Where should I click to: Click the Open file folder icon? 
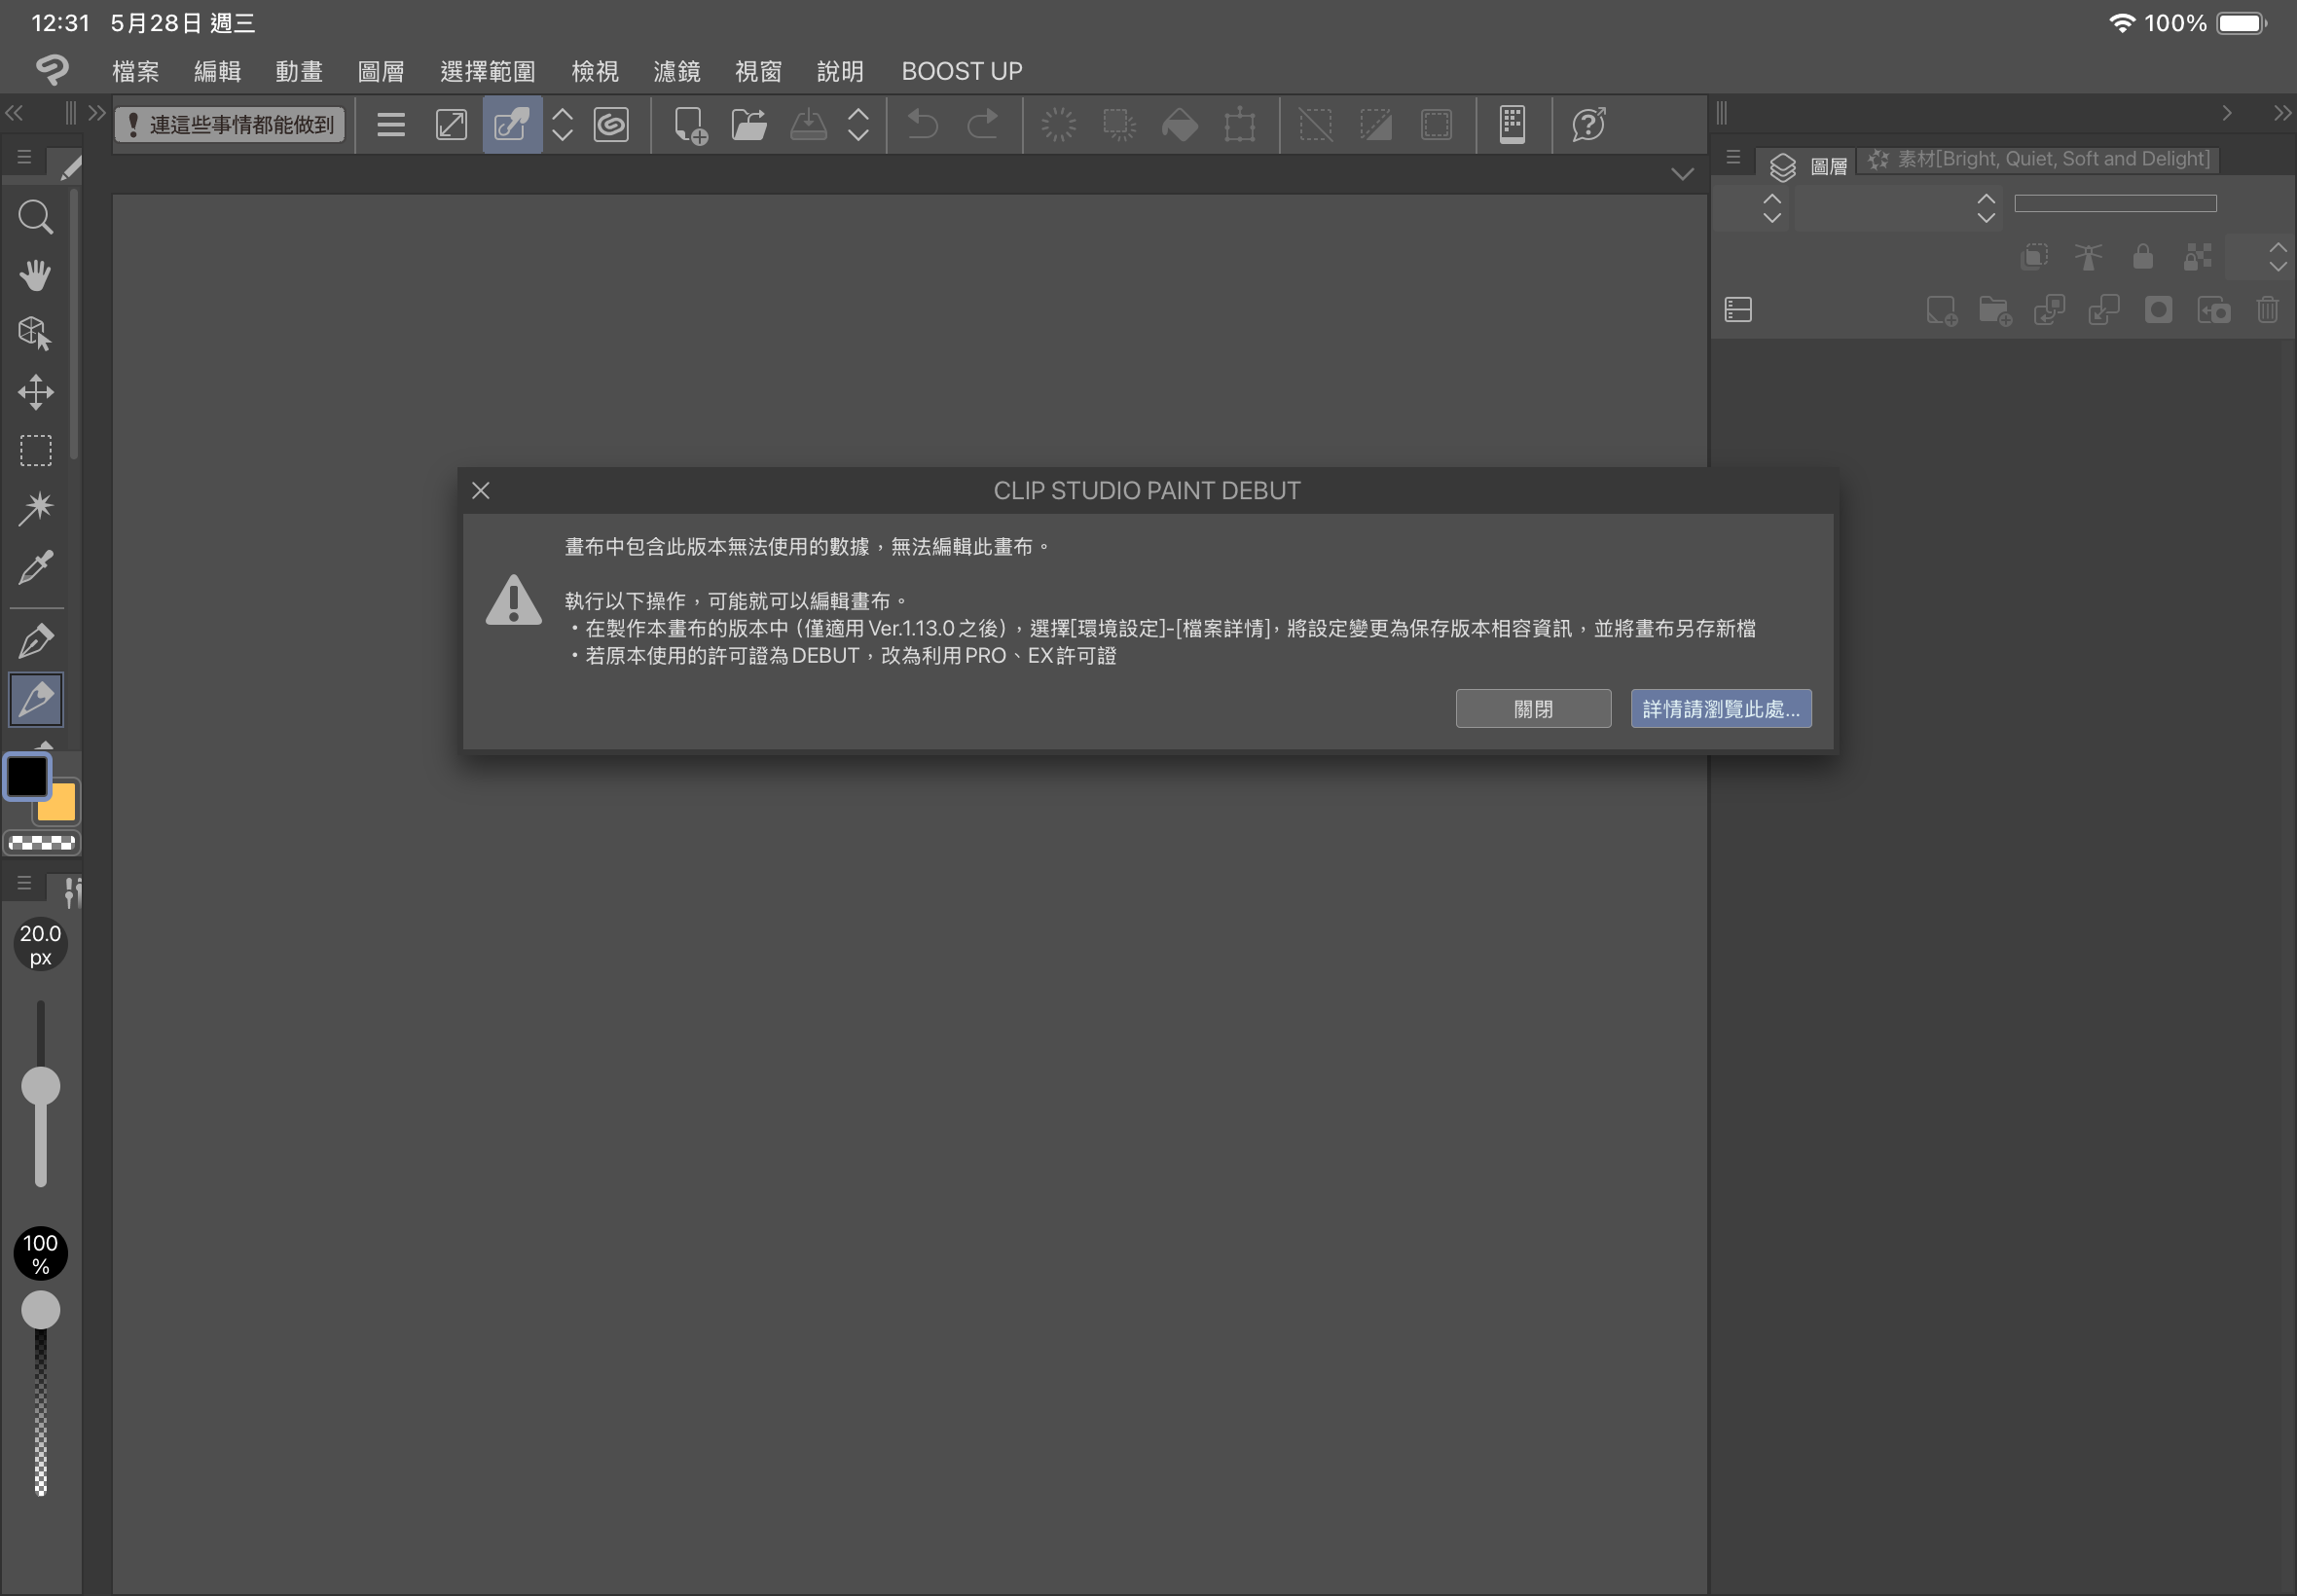[x=749, y=125]
